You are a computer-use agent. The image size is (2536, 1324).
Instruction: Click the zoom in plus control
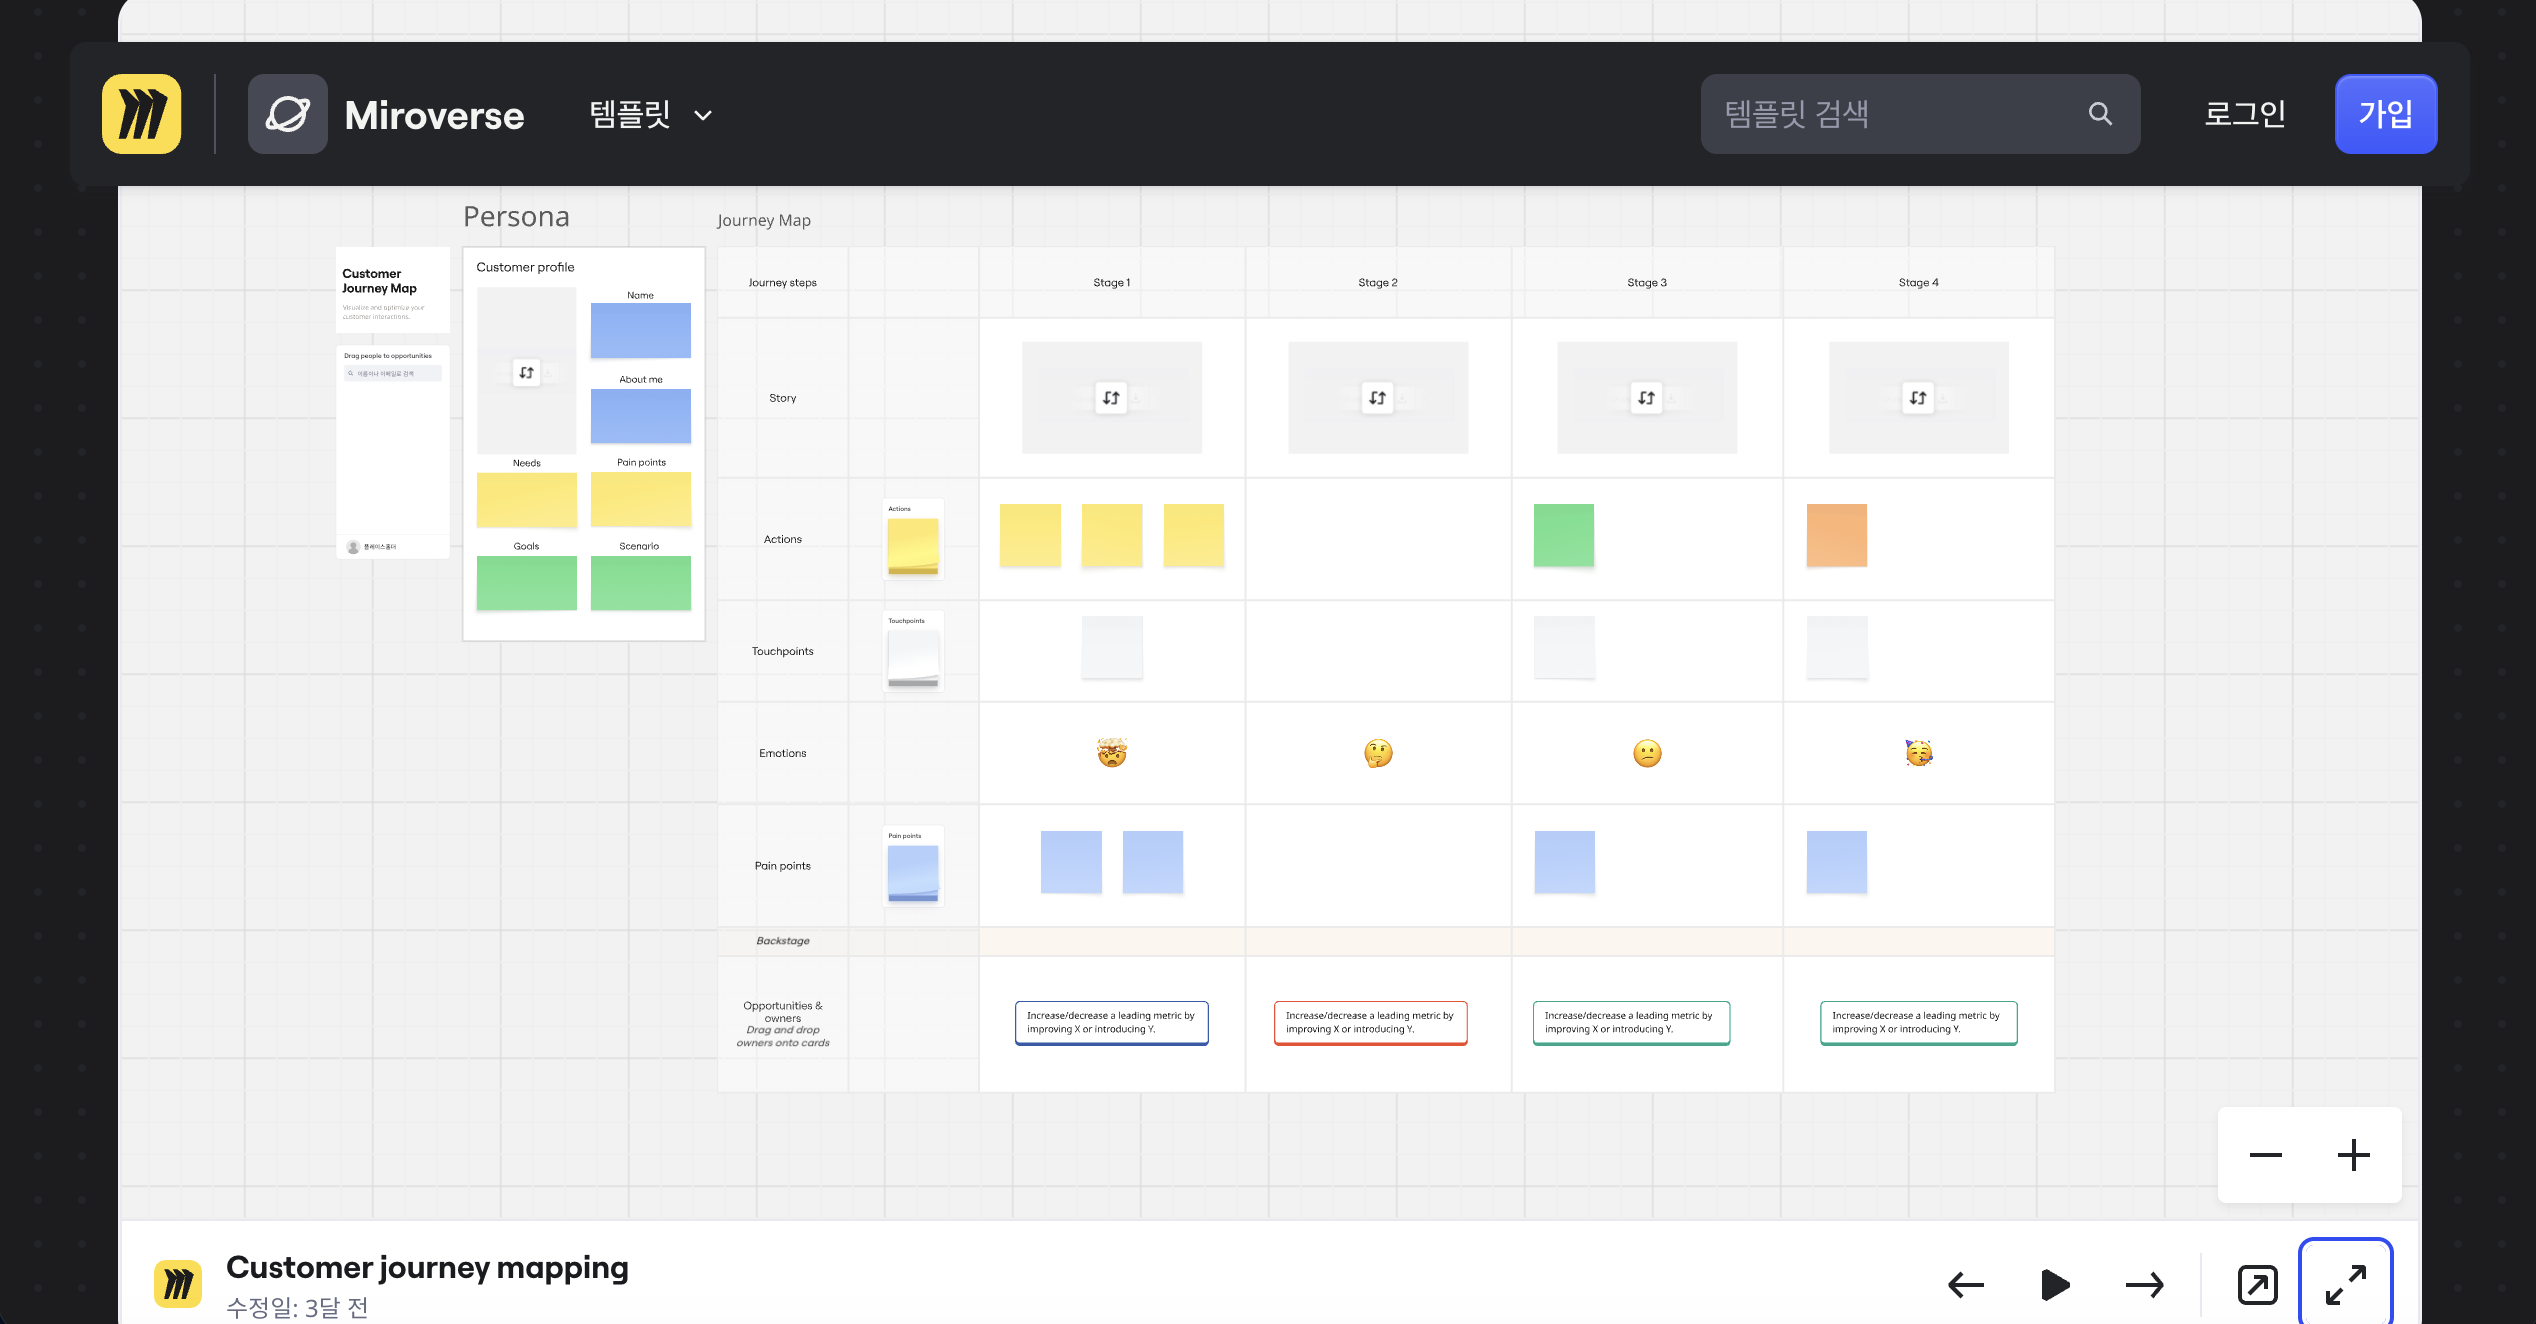[2352, 1156]
